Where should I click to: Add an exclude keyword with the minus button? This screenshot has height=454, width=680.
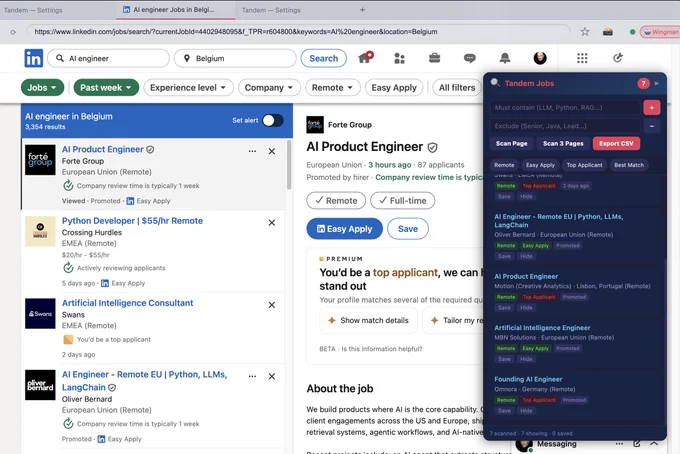[651, 126]
